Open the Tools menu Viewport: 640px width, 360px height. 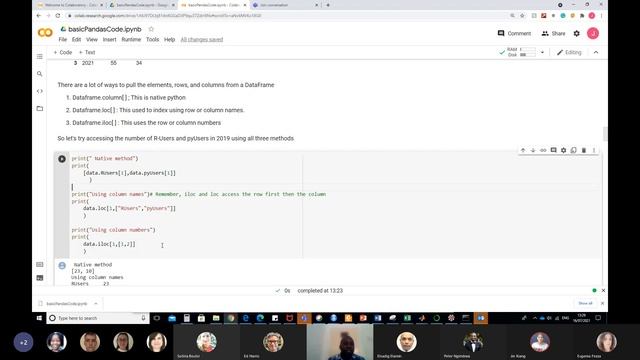(x=152, y=40)
